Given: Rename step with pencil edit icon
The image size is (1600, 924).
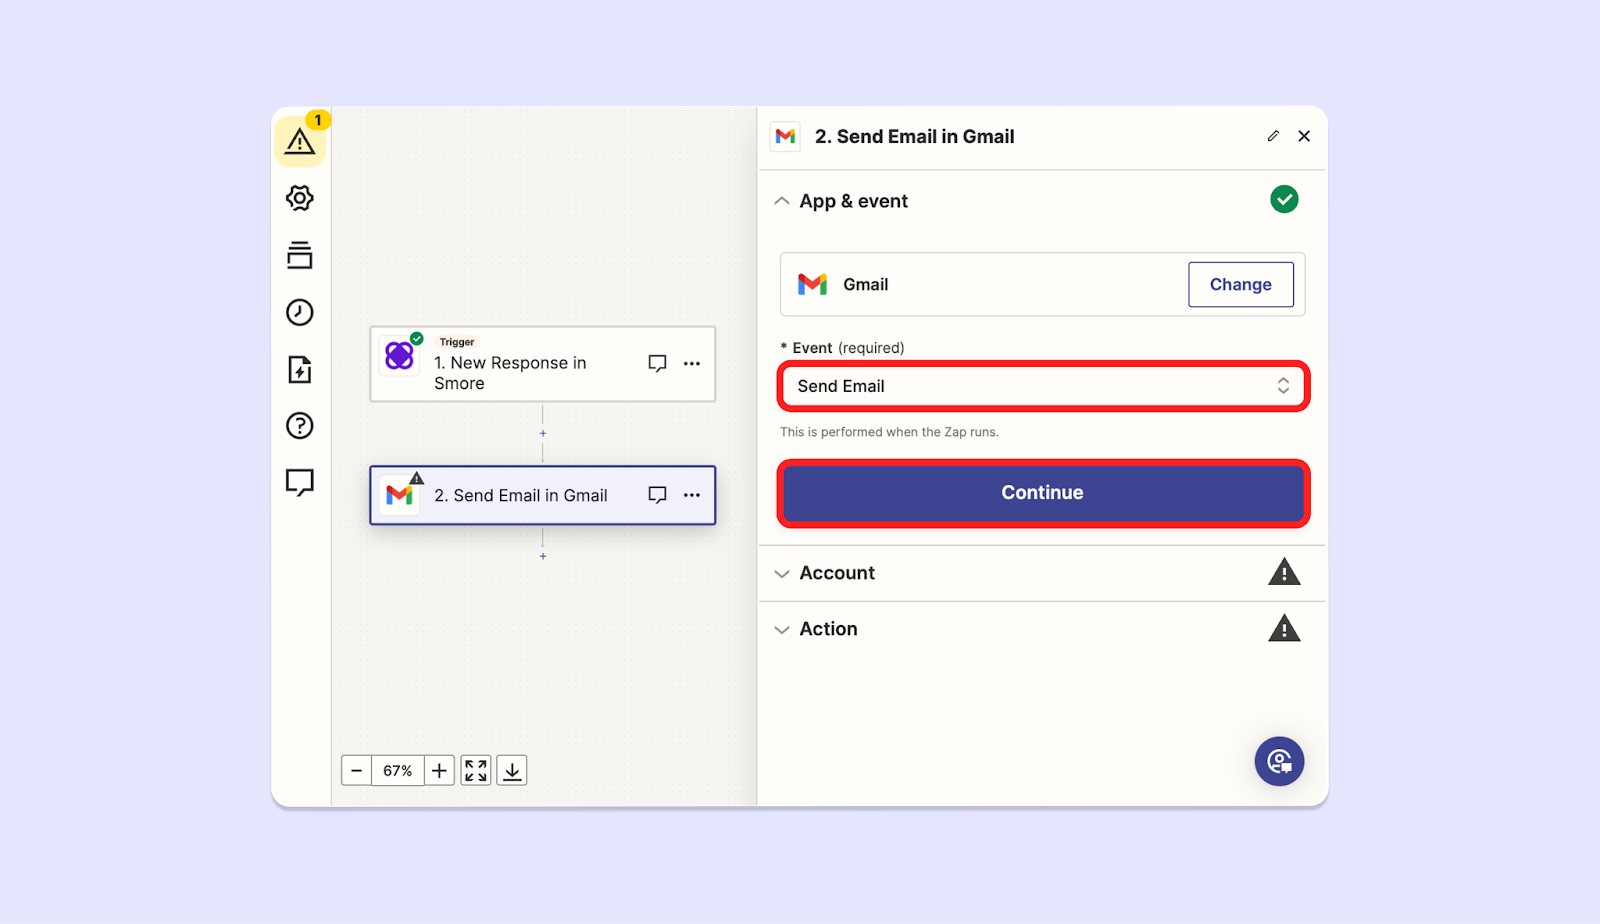Looking at the screenshot, I should 1273,136.
